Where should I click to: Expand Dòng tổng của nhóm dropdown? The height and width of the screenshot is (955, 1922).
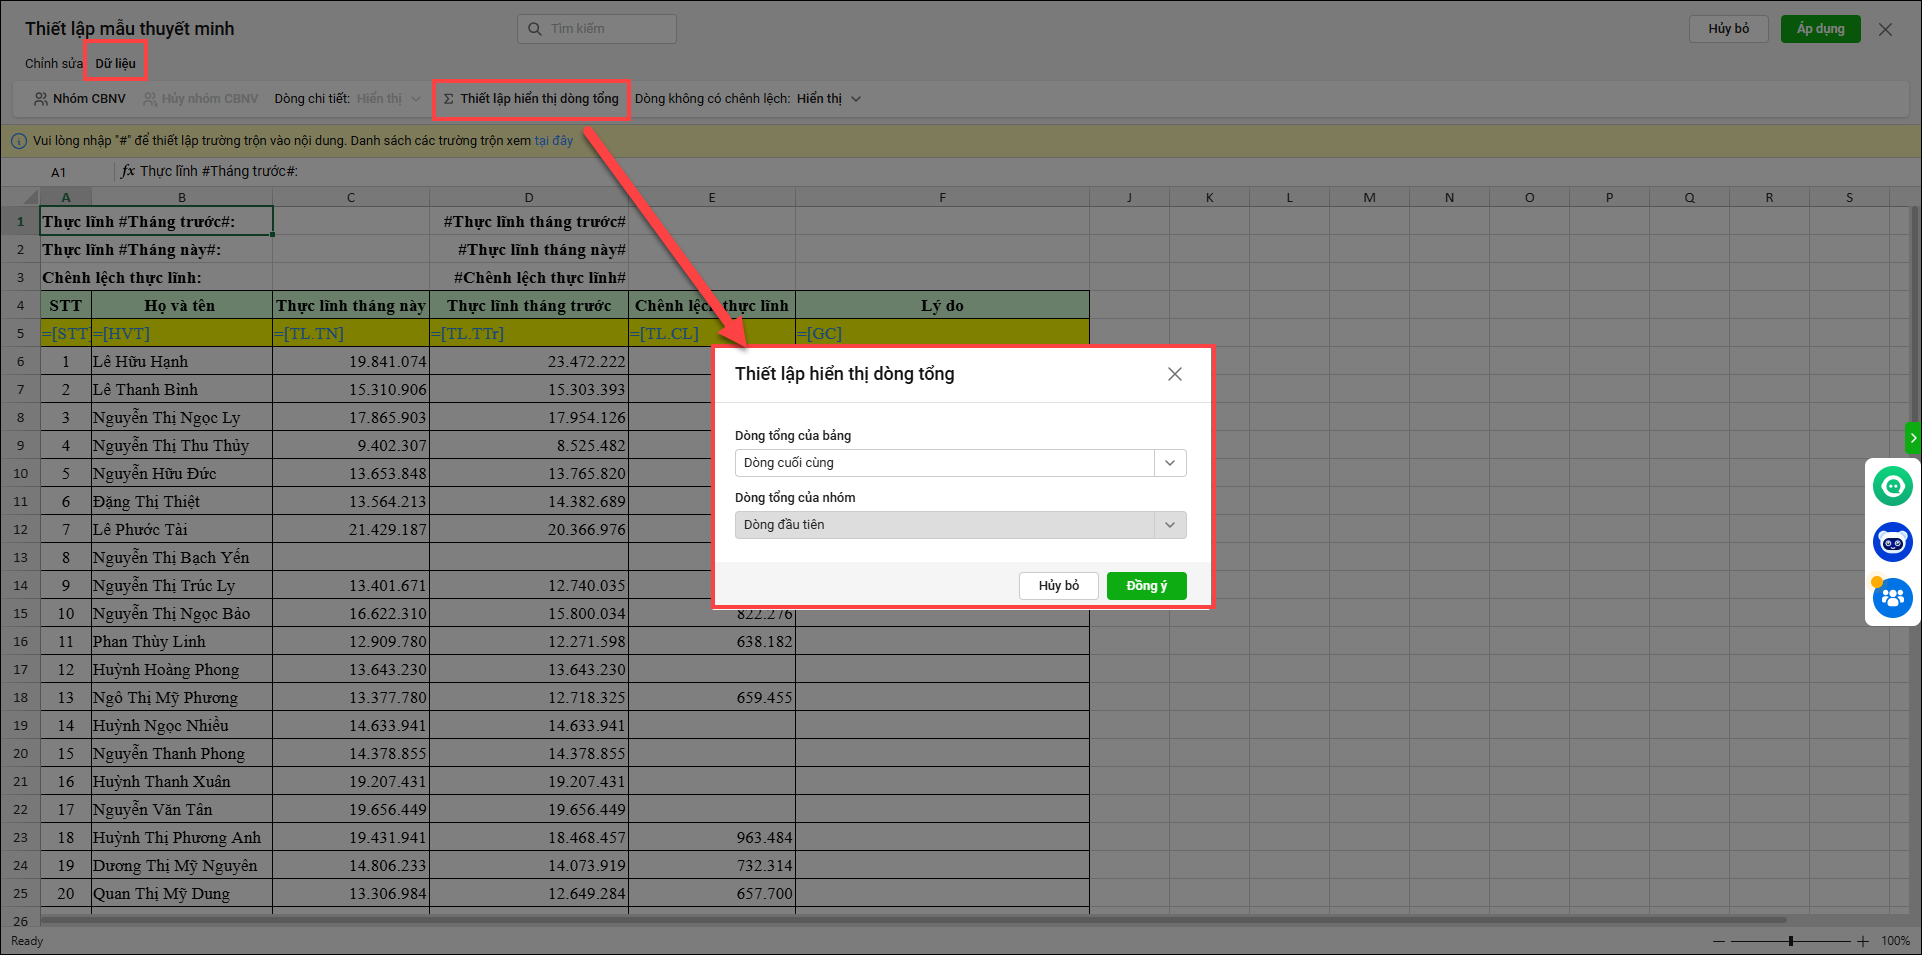tap(1169, 525)
